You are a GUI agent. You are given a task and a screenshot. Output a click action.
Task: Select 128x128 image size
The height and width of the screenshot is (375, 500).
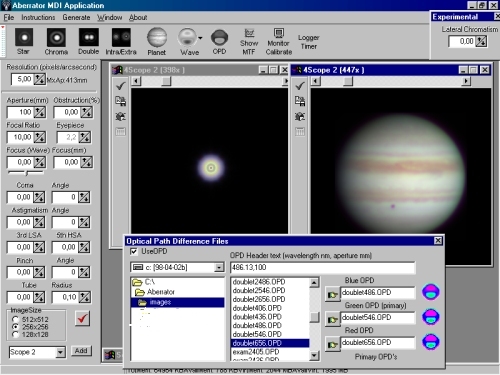15,334
